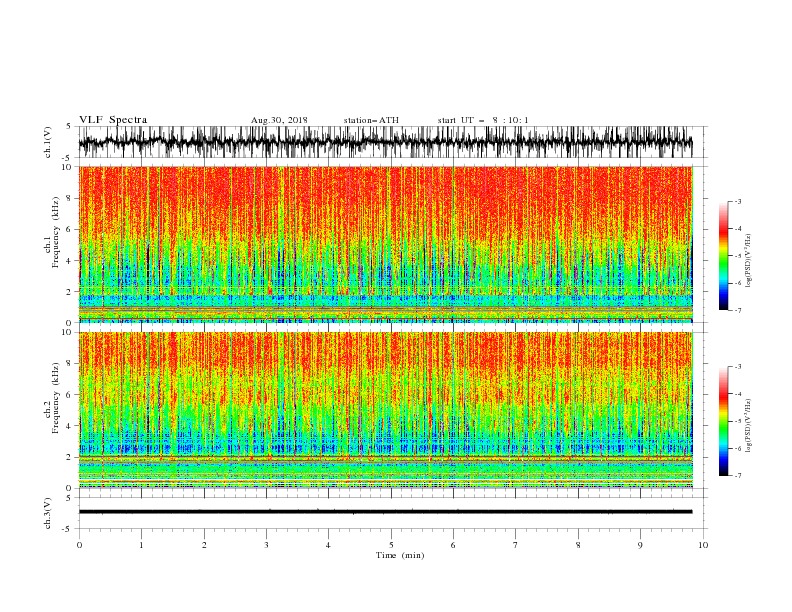Select the 'Time (min)' axis label

[x=400, y=555]
